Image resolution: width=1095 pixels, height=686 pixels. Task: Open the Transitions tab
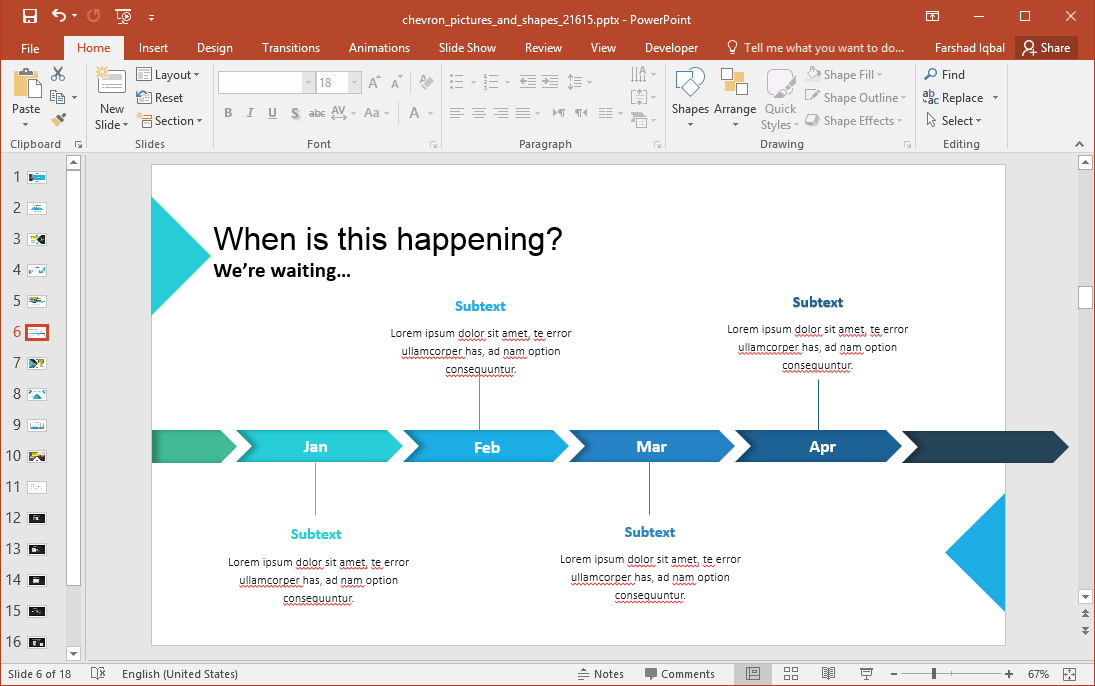tap(290, 48)
